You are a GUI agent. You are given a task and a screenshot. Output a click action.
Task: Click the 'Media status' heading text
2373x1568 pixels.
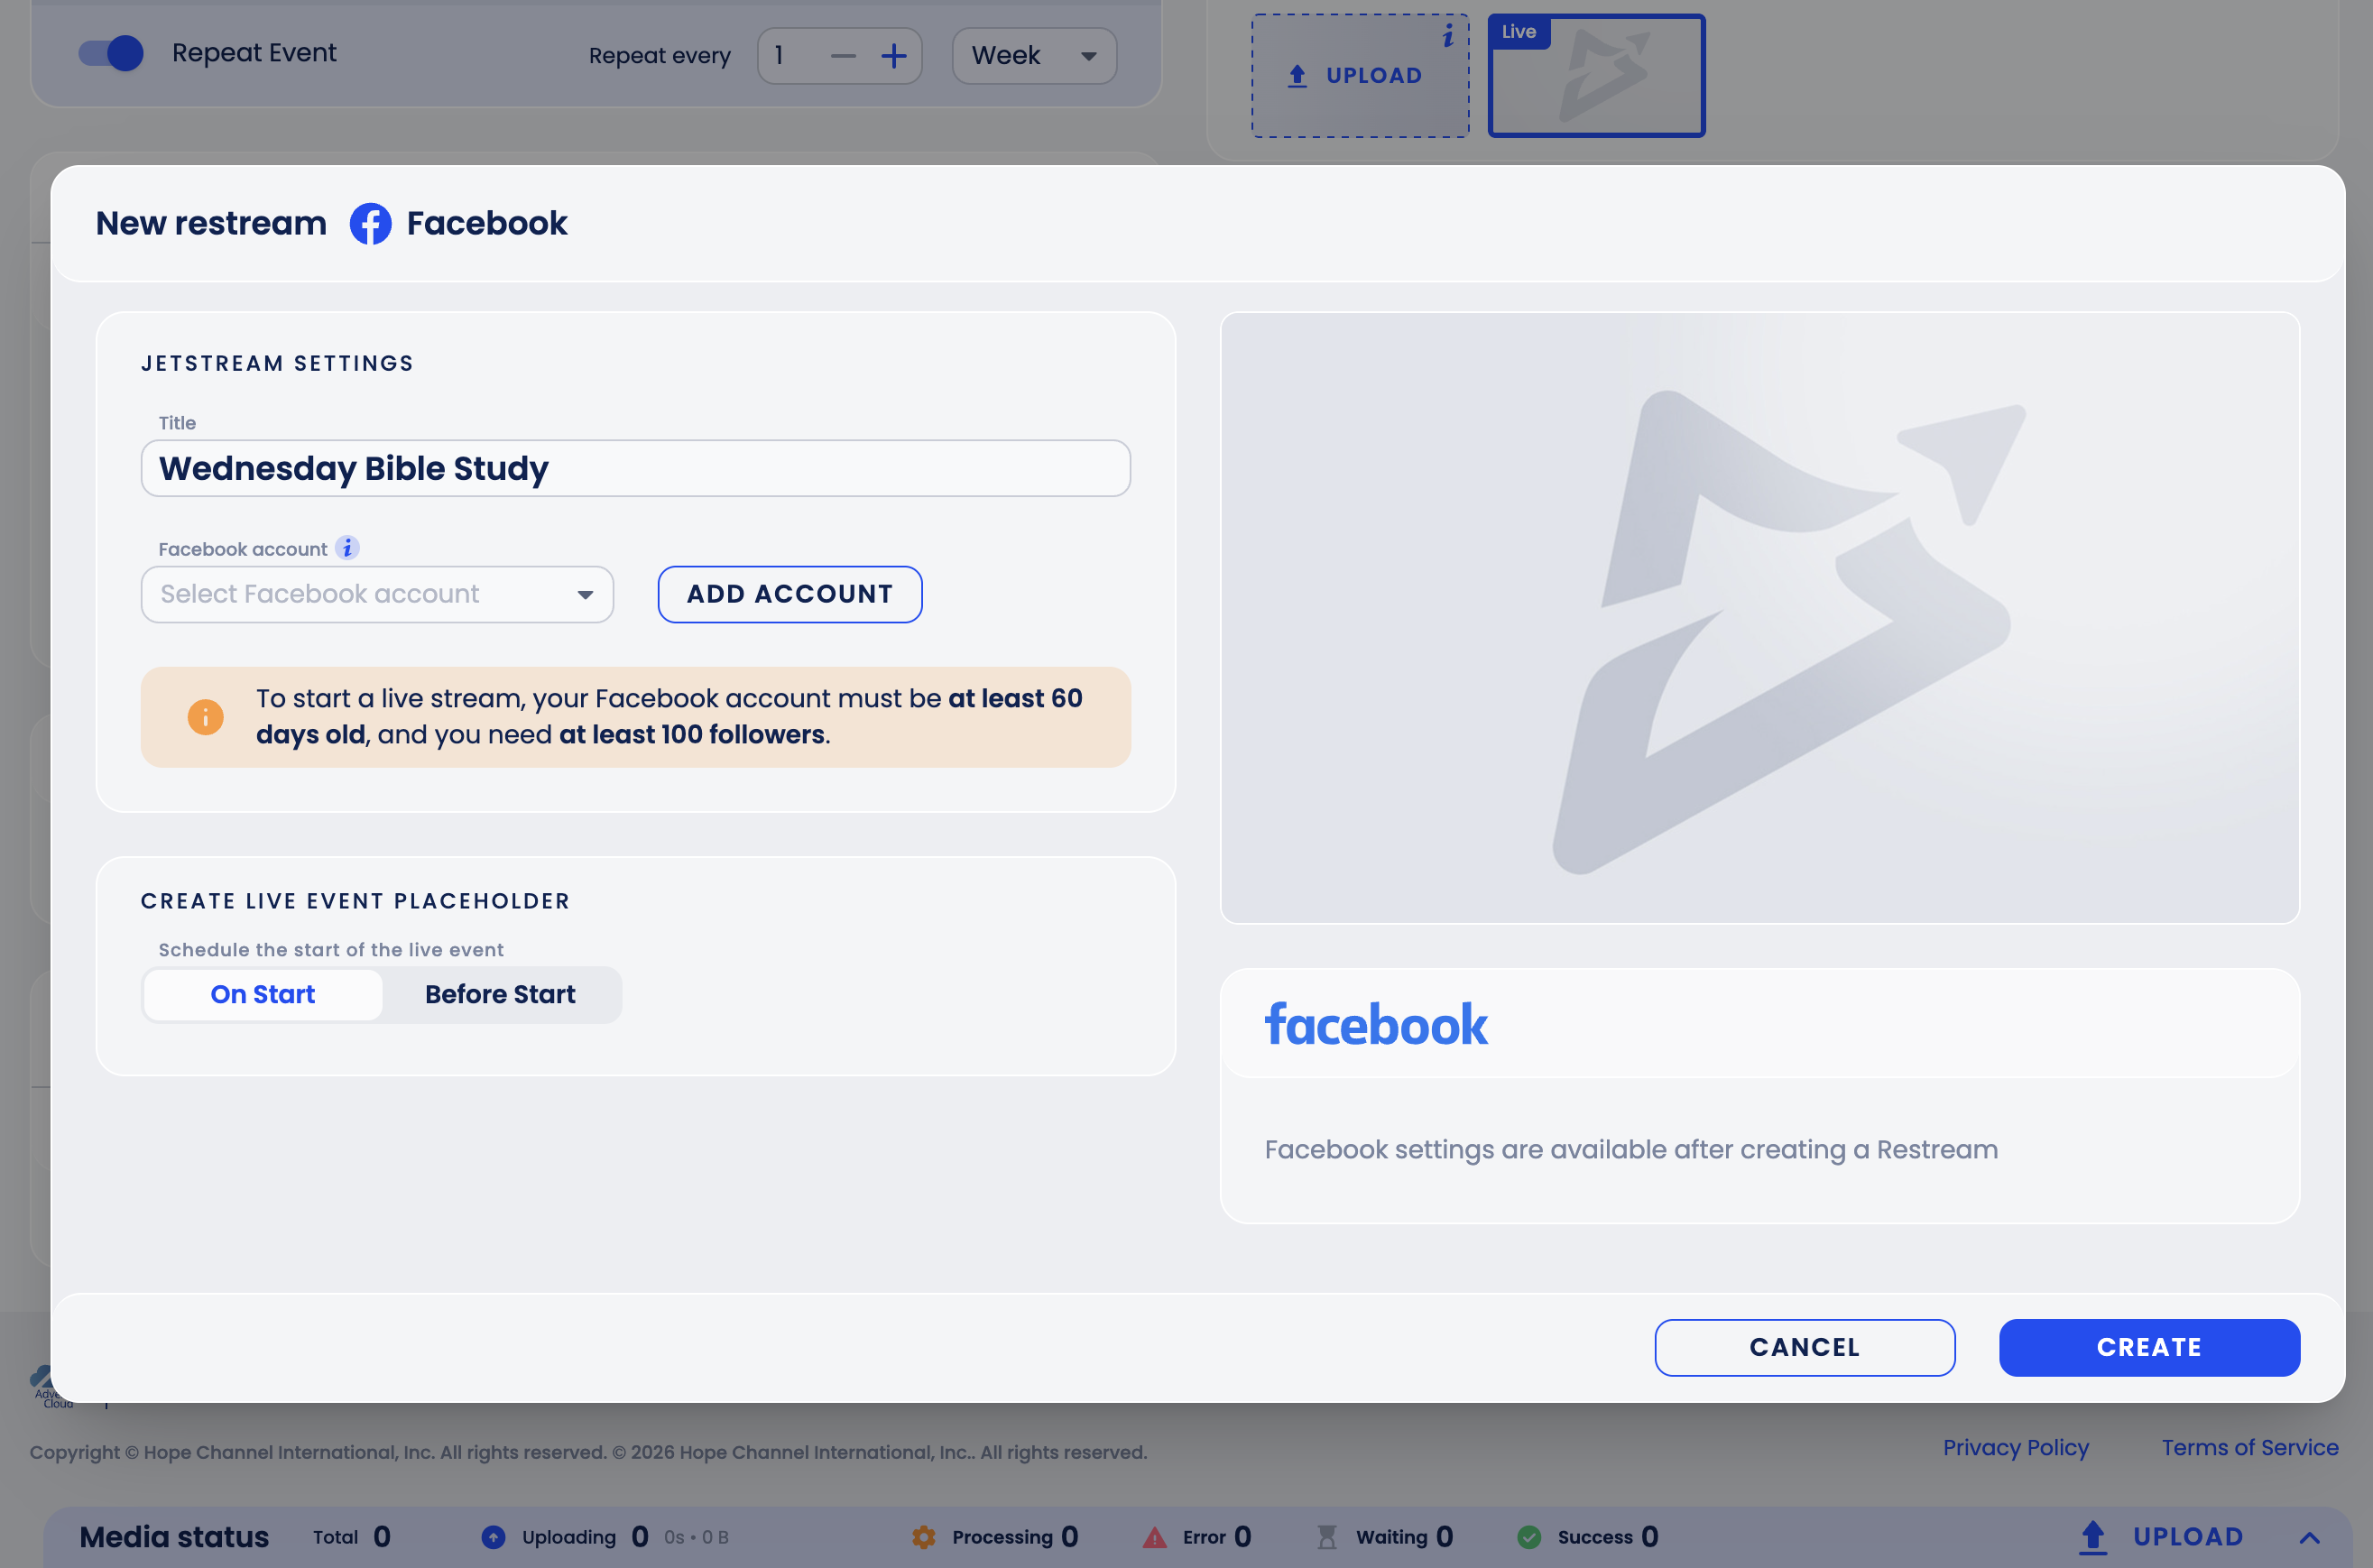click(x=174, y=1537)
